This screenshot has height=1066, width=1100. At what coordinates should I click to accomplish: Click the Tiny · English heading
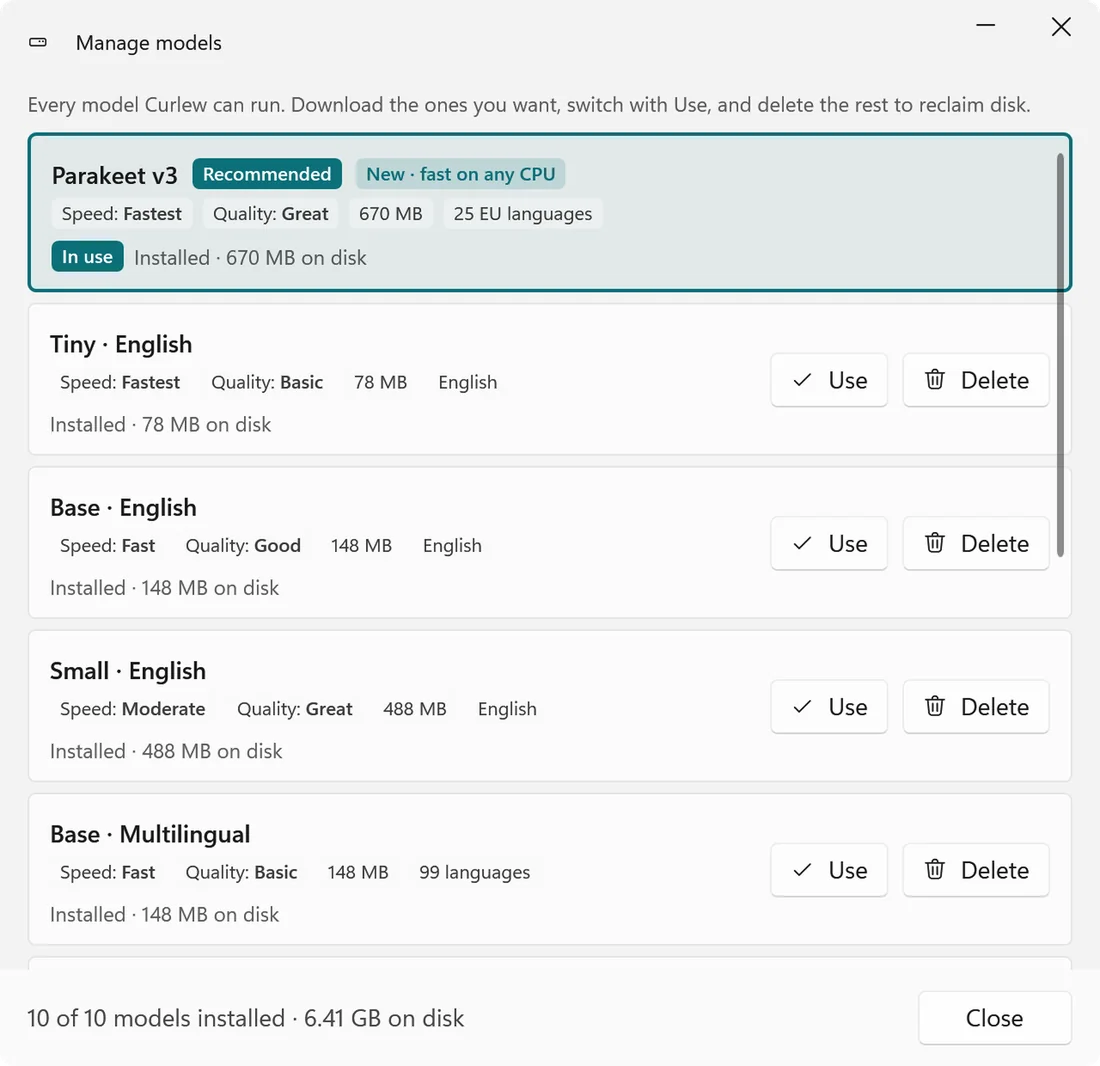pyautogui.click(x=121, y=344)
